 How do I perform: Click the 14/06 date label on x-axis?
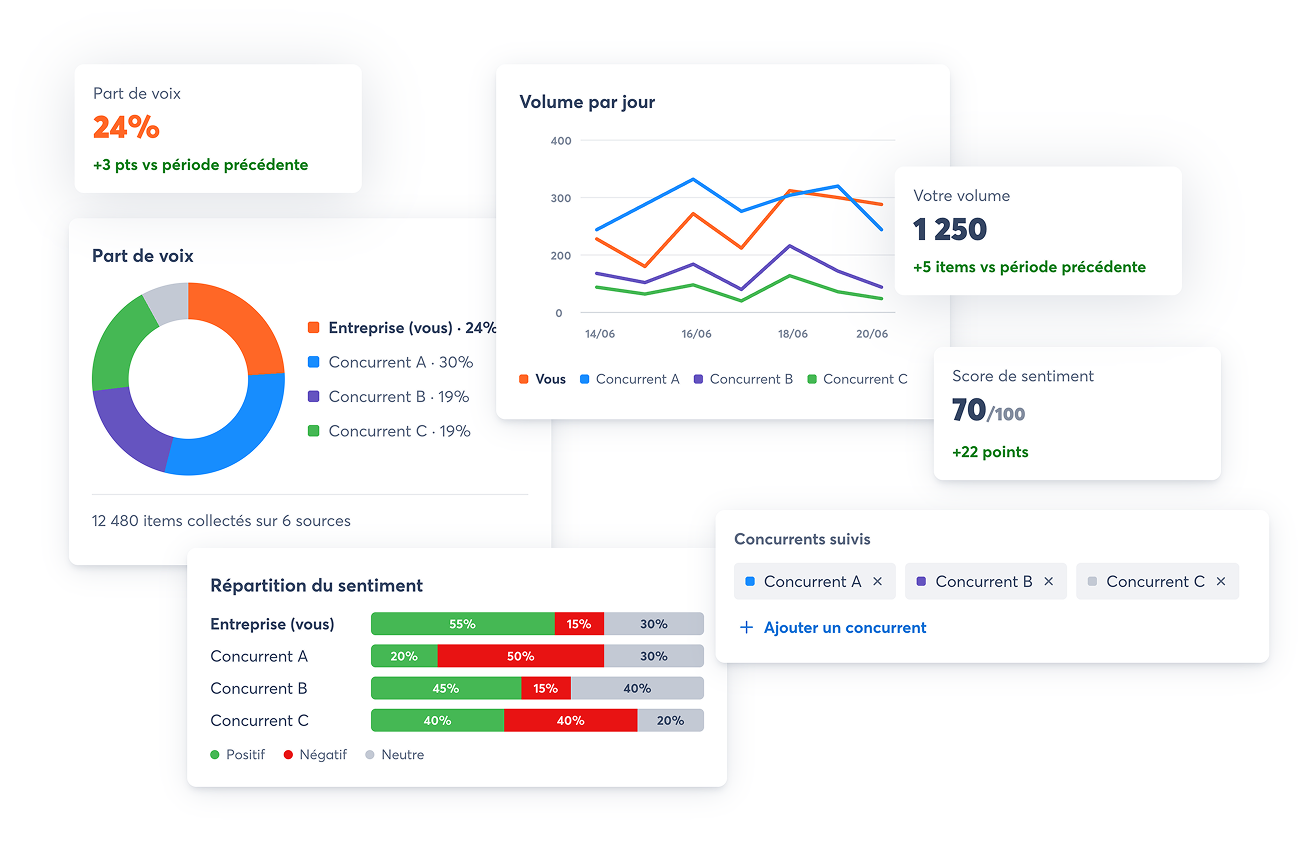tap(600, 334)
